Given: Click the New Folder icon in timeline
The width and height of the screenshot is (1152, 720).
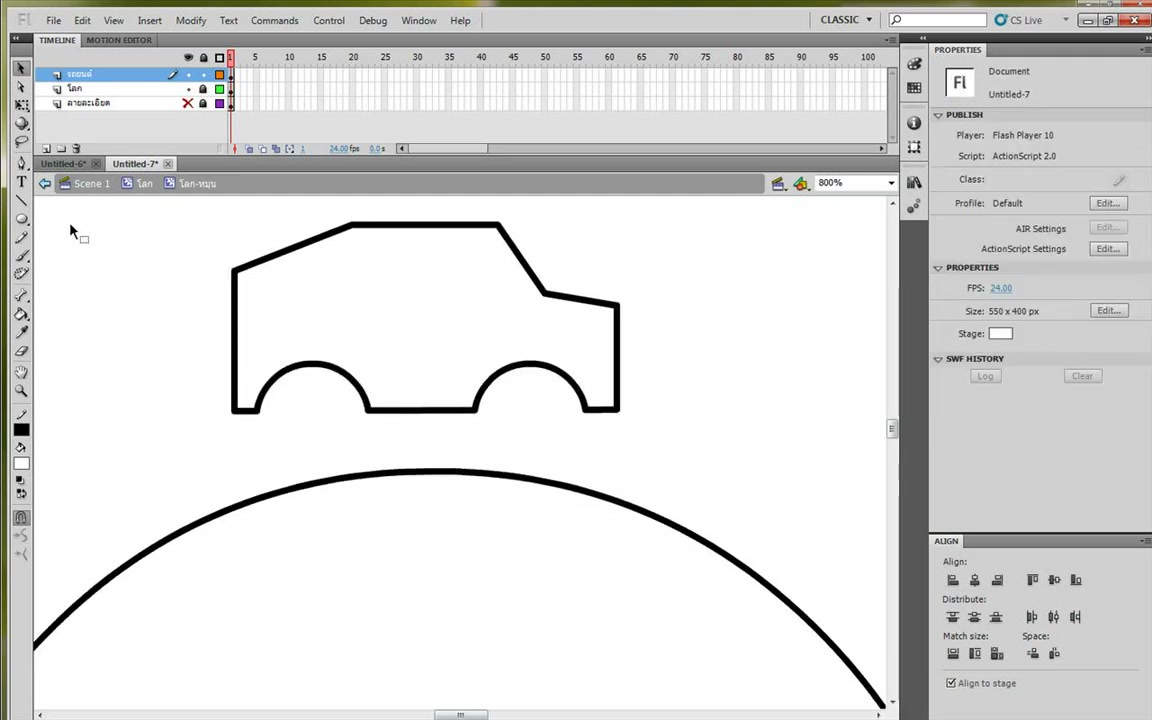Looking at the screenshot, I should pyautogui.click(x=61, y=148).
